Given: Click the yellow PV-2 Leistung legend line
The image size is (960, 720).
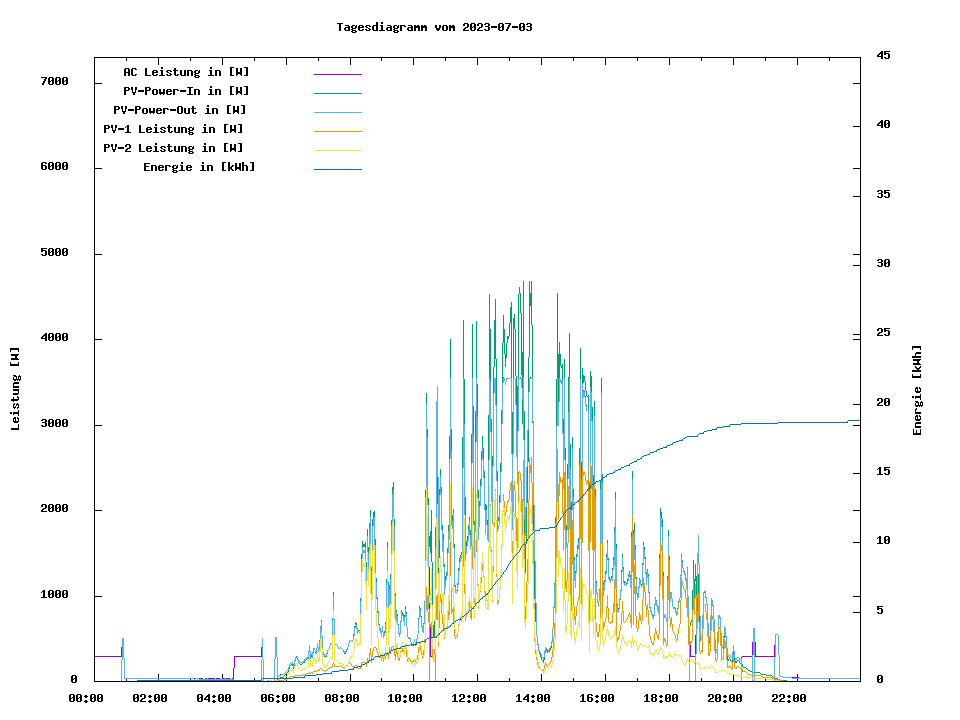Looking at the screenshot, I should tap(337, 150).
